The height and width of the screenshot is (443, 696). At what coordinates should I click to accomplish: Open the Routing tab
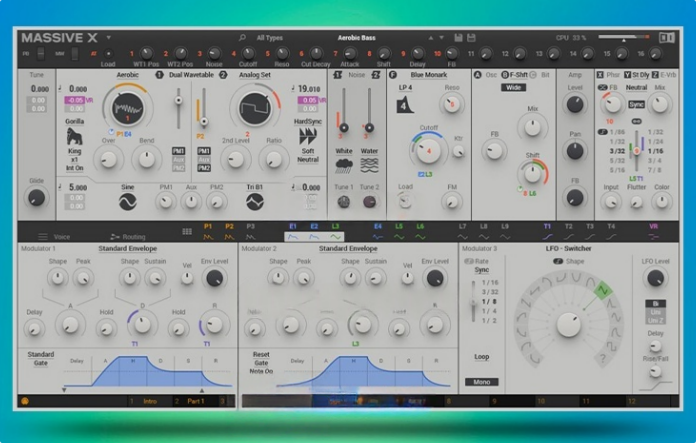pos(128,237)
